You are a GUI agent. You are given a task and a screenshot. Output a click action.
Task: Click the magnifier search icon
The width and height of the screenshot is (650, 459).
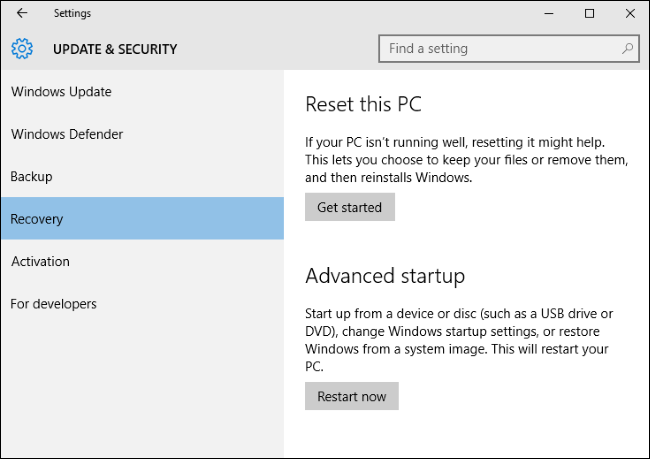pyautogui.click(x=628, y=49)
